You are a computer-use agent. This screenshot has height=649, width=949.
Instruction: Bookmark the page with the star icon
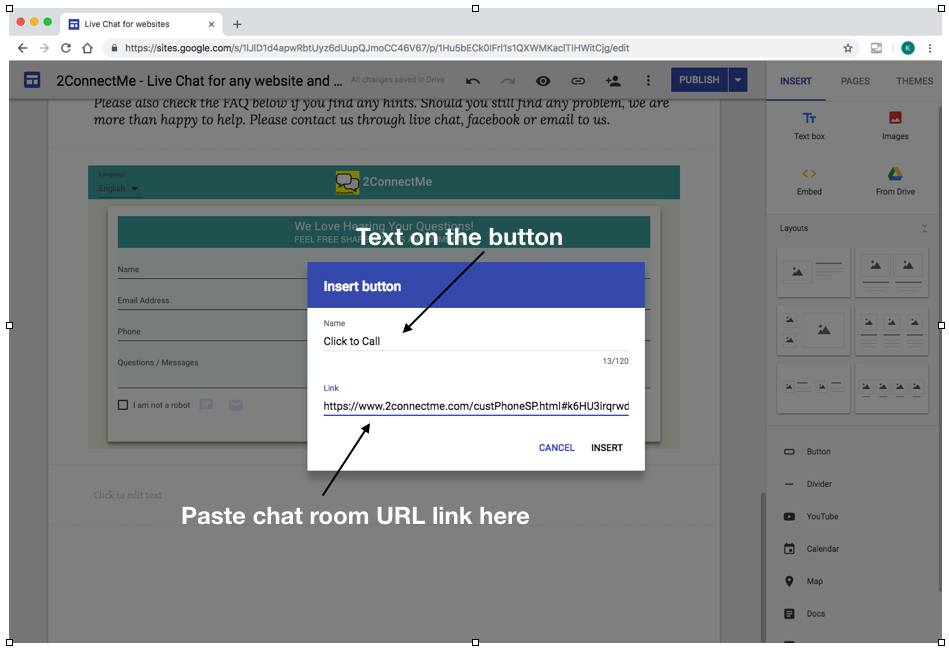click(848, 48)
